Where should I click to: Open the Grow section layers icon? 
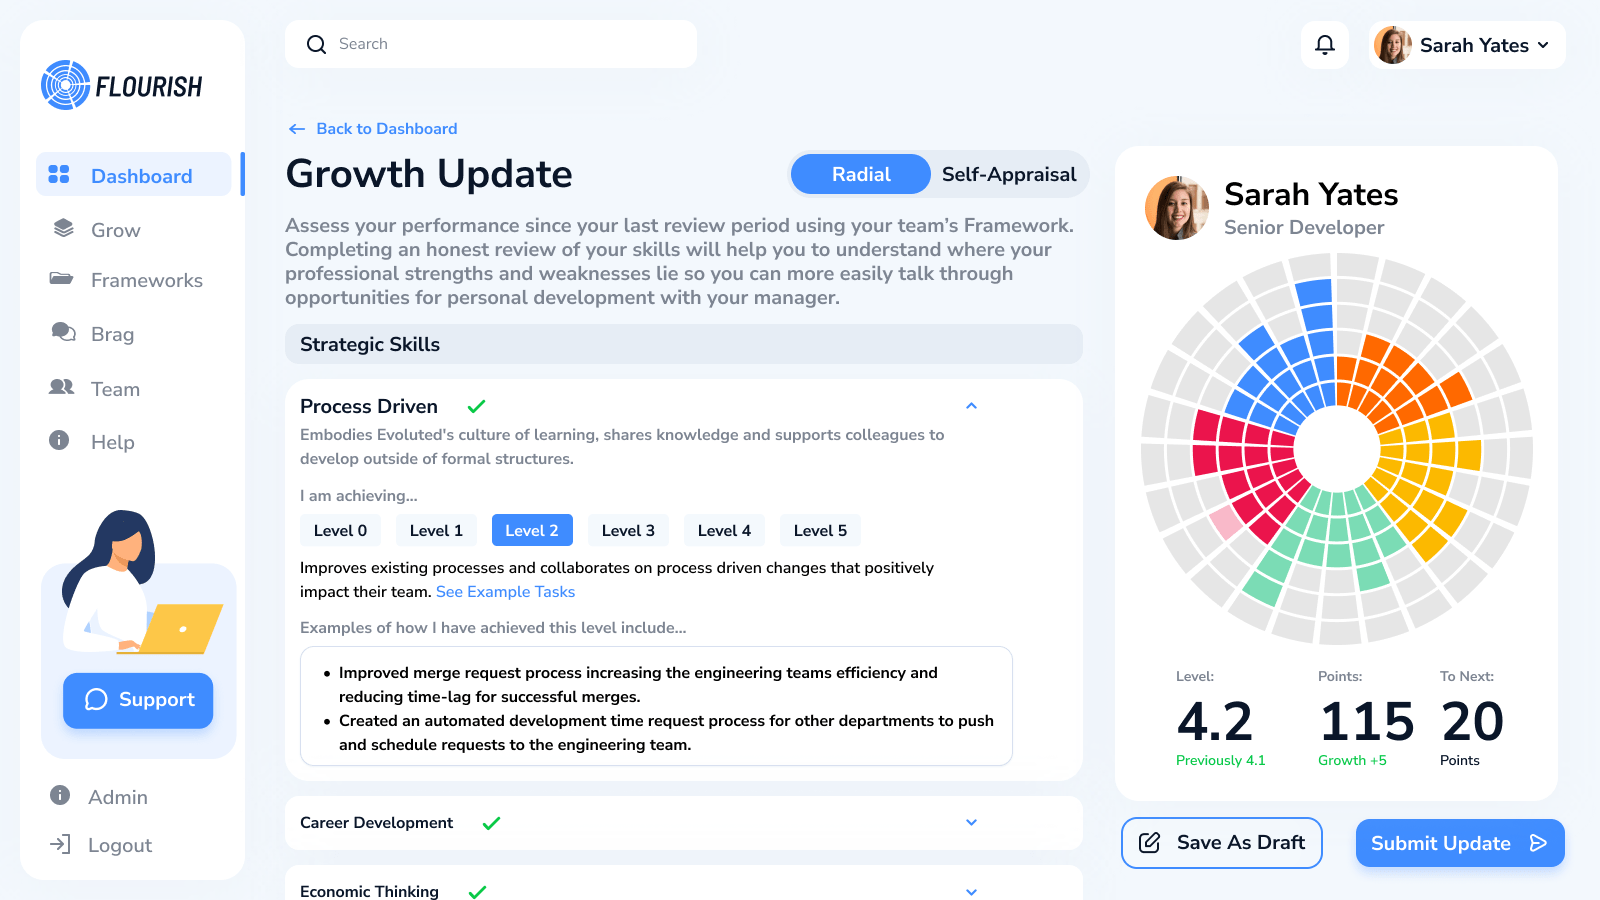pos(64,229)
